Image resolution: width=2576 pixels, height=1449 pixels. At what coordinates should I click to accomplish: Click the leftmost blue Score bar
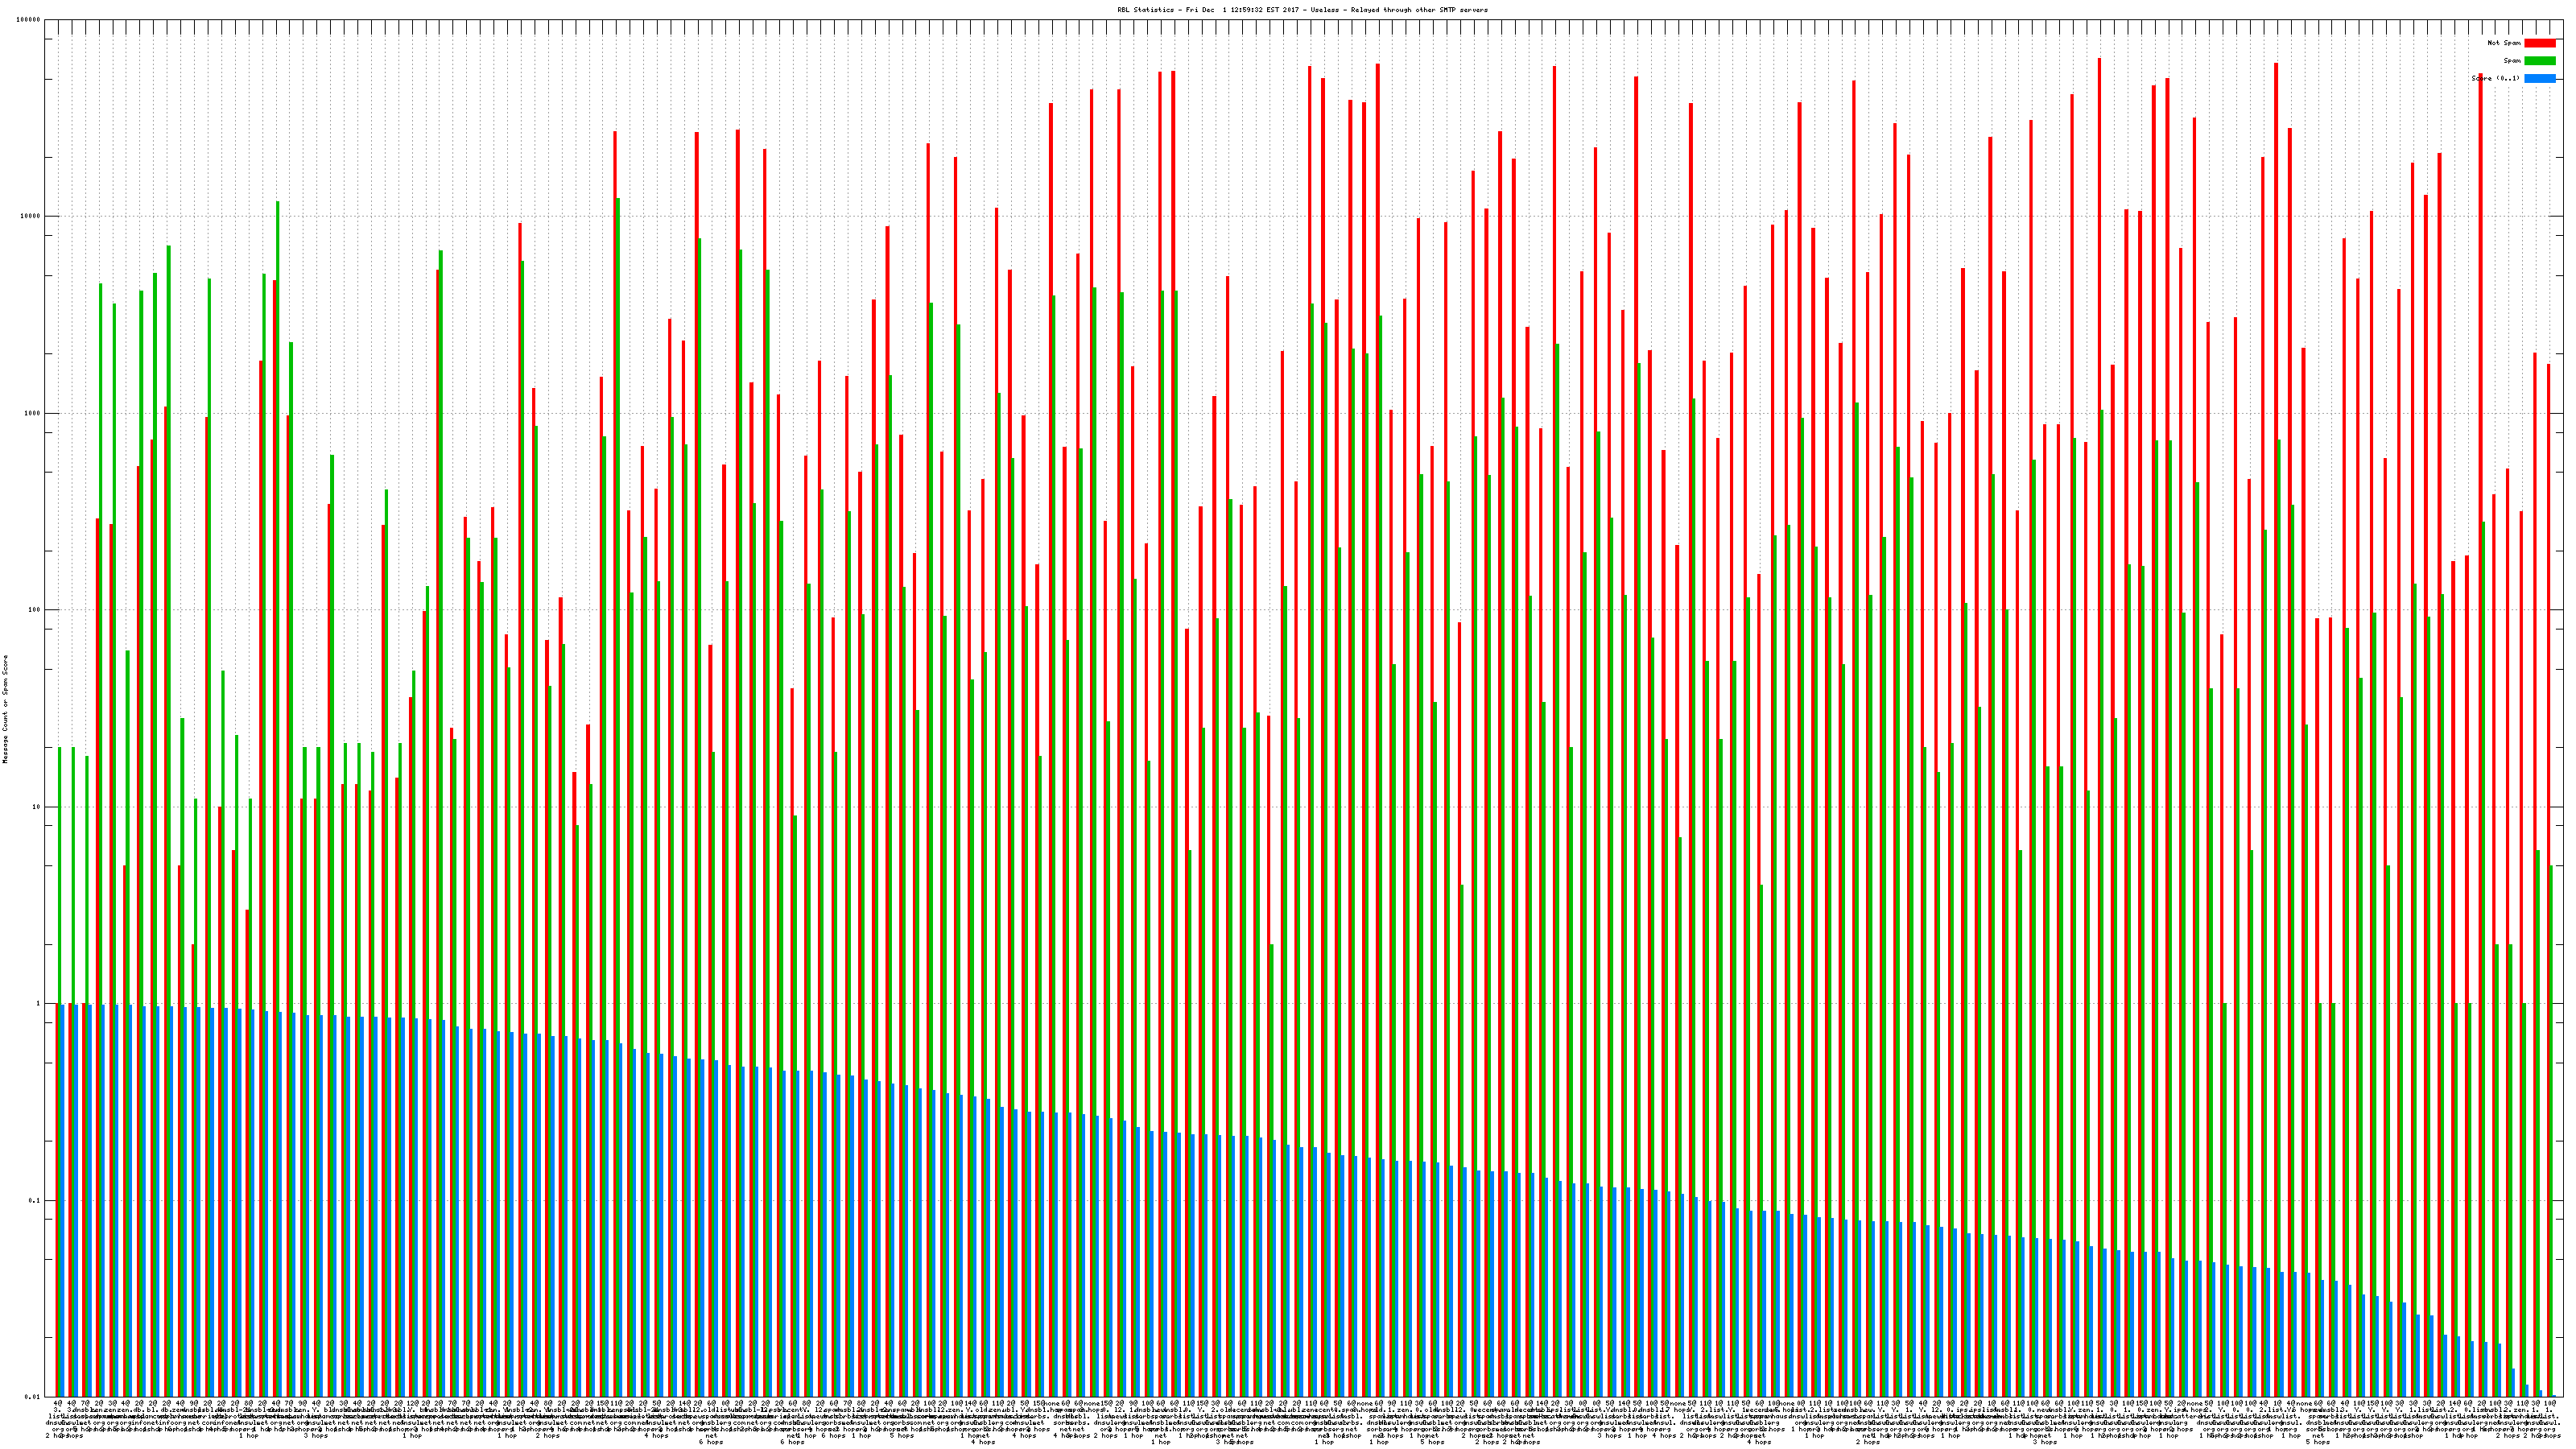click(x=63, y=1200)
